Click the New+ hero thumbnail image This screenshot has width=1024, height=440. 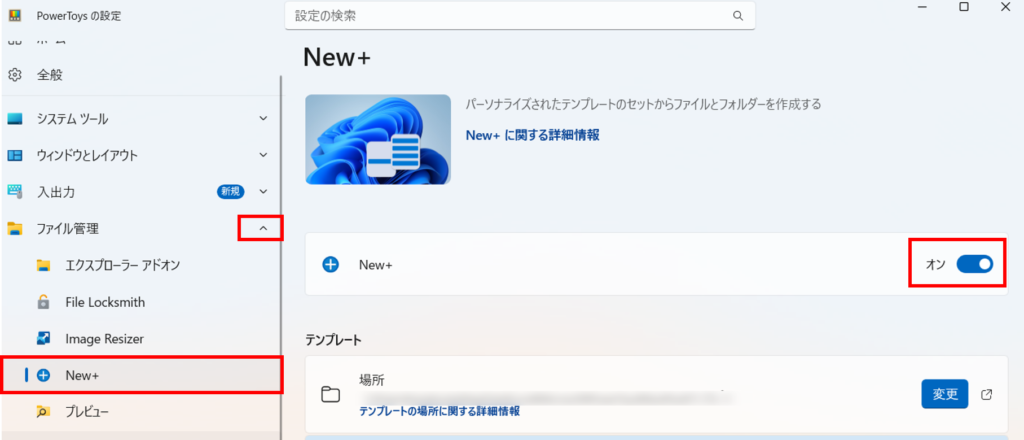click(x=378, y=139)
